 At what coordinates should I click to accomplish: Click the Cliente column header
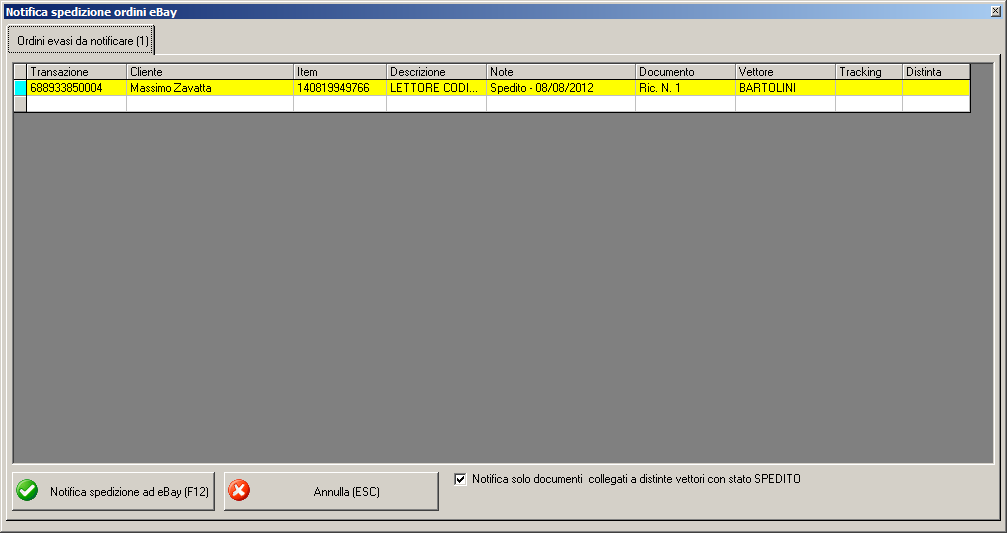coord(210,72)
